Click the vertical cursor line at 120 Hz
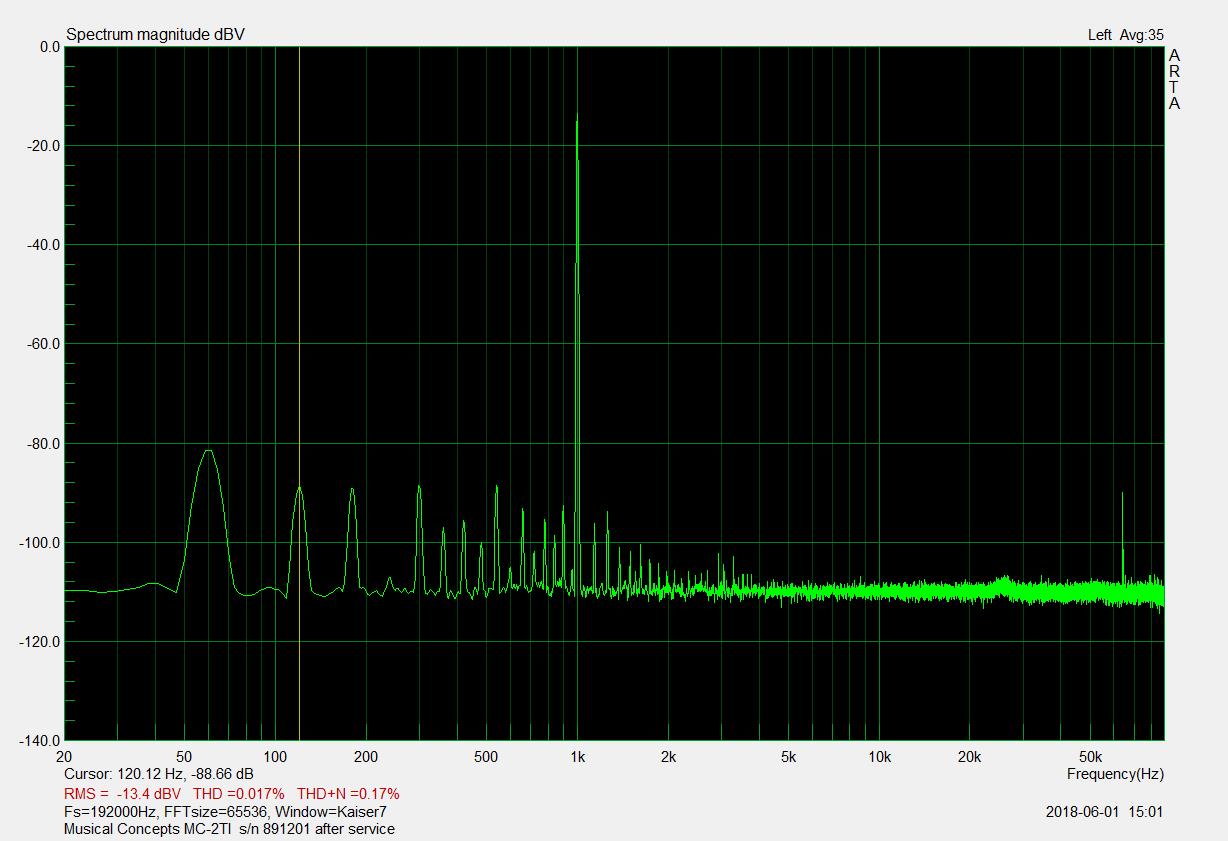 coord(299,393)
